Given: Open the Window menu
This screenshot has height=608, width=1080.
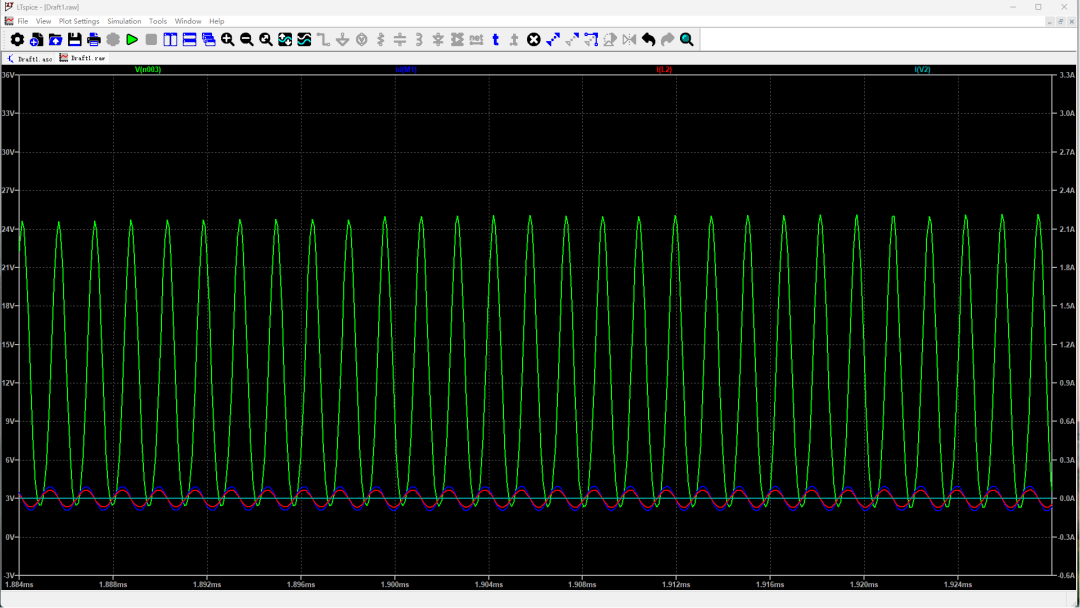Looking at the screenshot, I should tap(188, 21).
